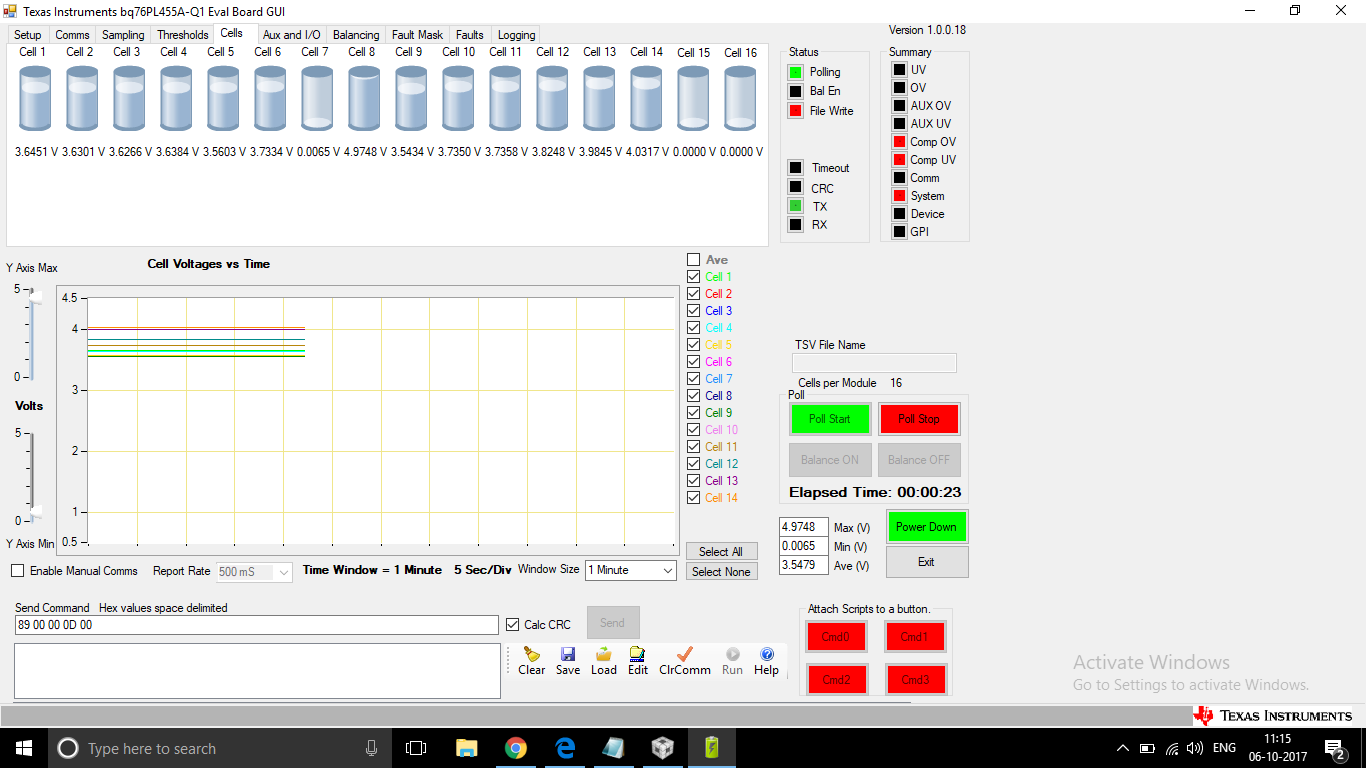This screenshot has height=768, width=1366.
Task: Open the Sampling tab
Action: click(x=124, y=35)
